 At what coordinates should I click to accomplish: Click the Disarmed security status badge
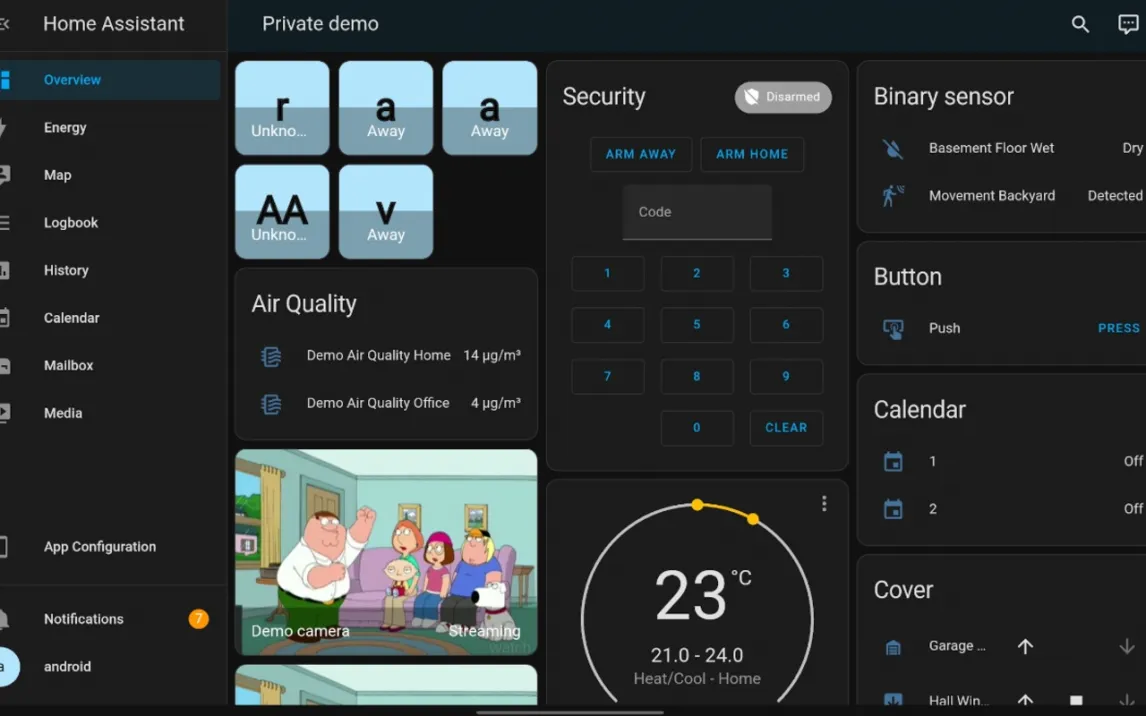click(x=783, y=97)
